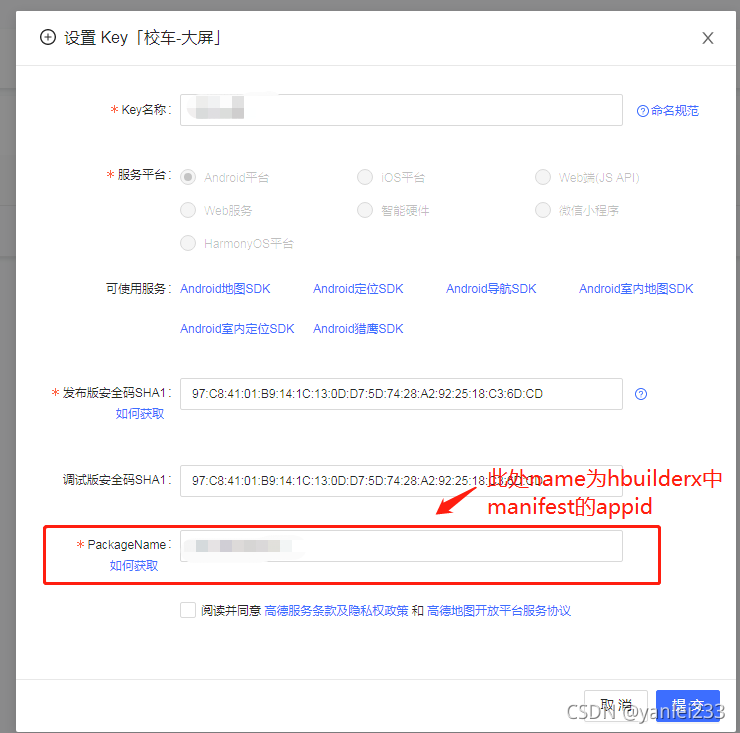The width and height of the screenshot is (740, 733).
Task: Click 如何获取 under release SHA1
Action: tap(140, 414)
